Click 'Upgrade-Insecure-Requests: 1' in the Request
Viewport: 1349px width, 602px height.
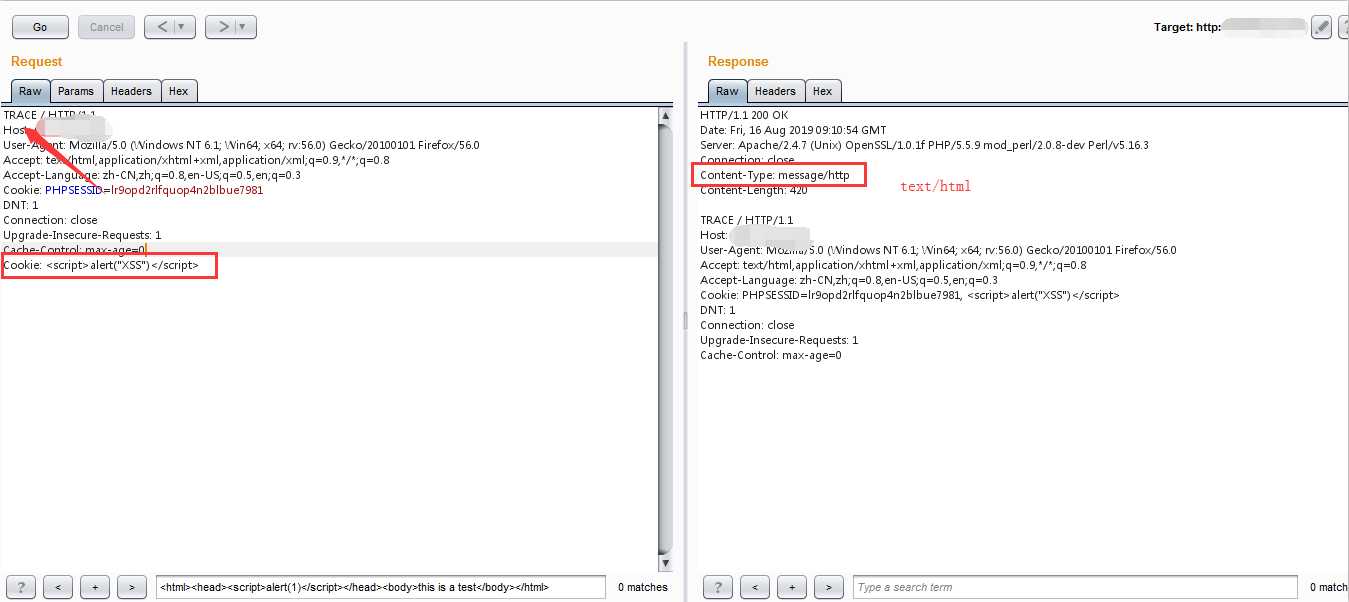[x=82, y=235]
